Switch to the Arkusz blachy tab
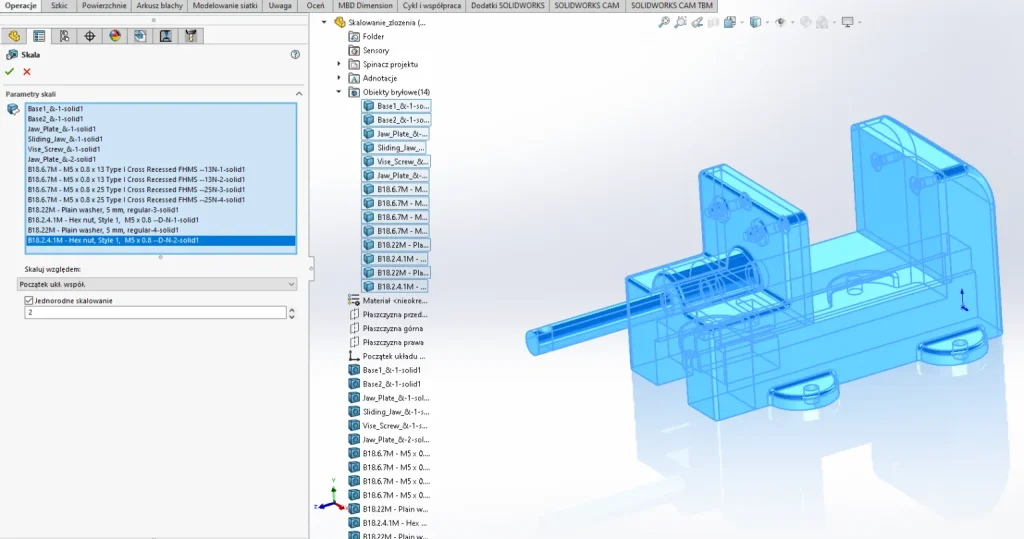 click(x=159, y=5)
